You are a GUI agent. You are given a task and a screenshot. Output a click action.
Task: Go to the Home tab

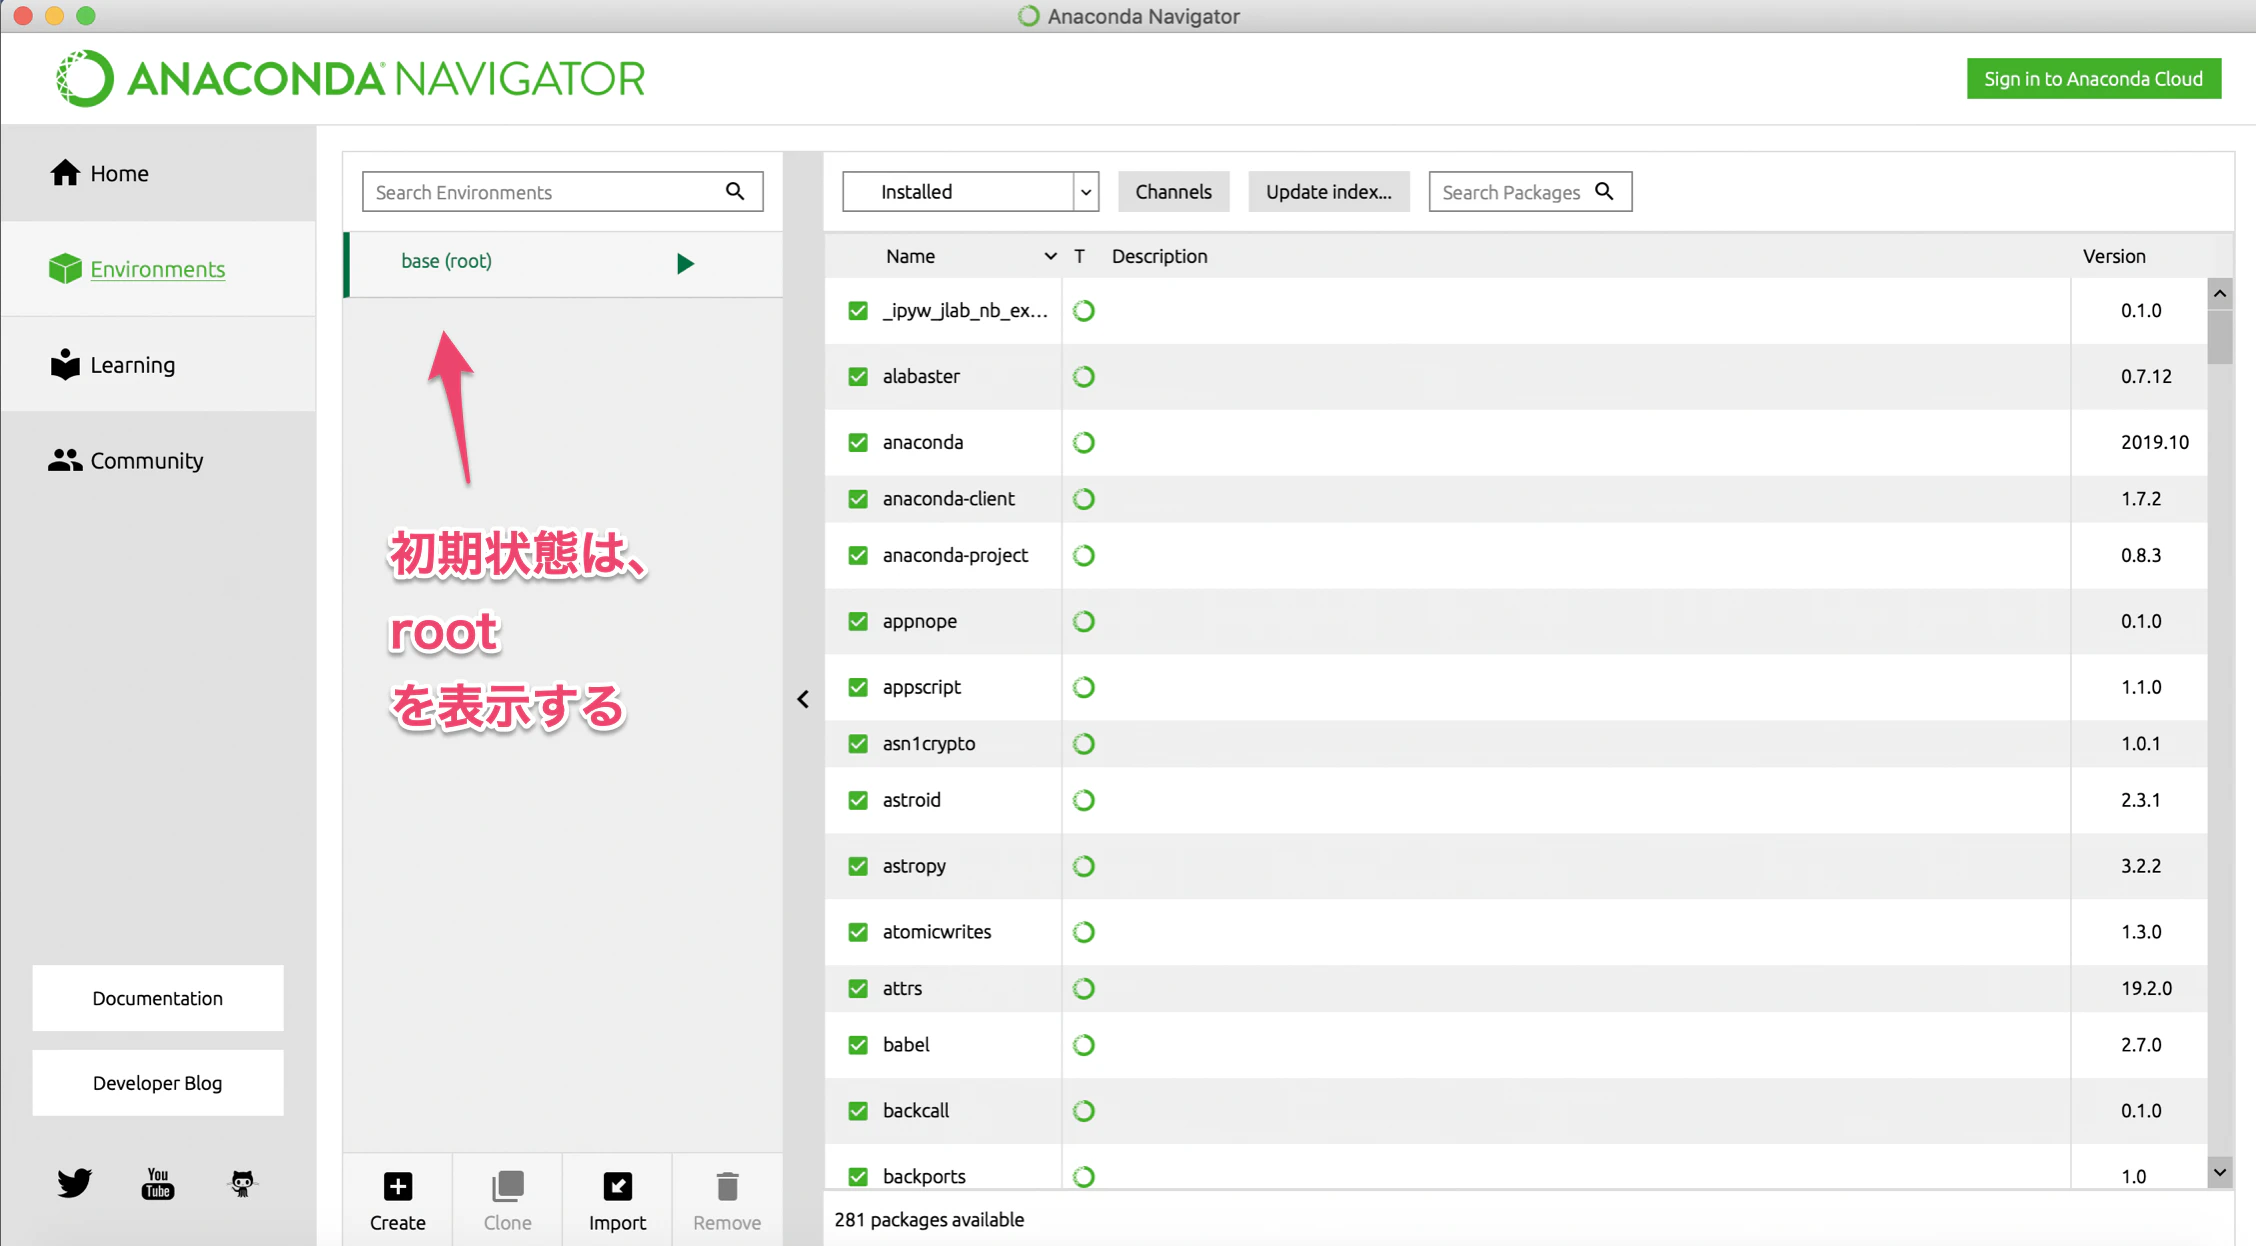158,173
